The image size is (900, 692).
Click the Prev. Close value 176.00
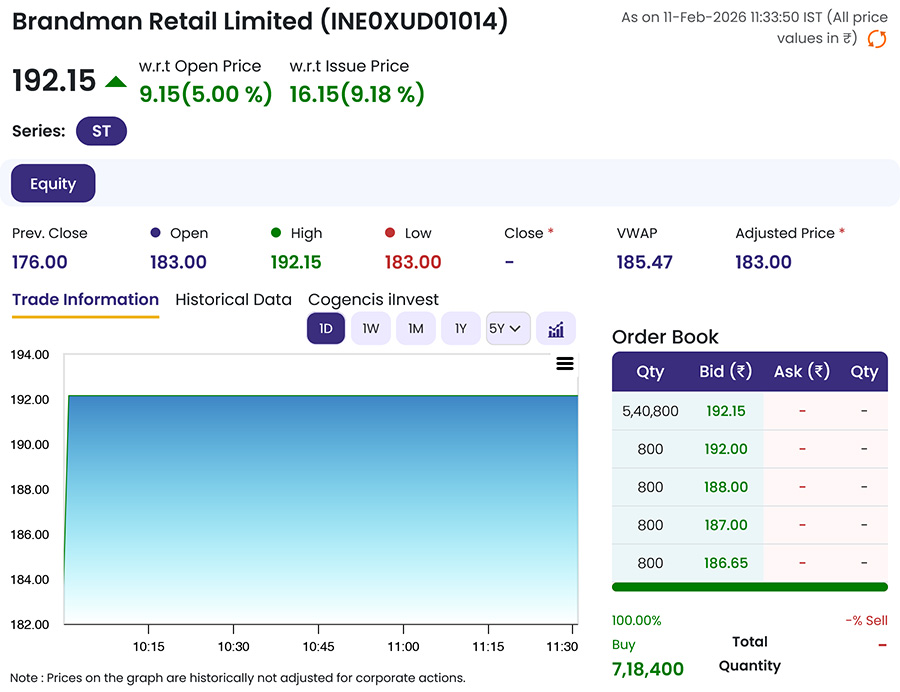40,262
